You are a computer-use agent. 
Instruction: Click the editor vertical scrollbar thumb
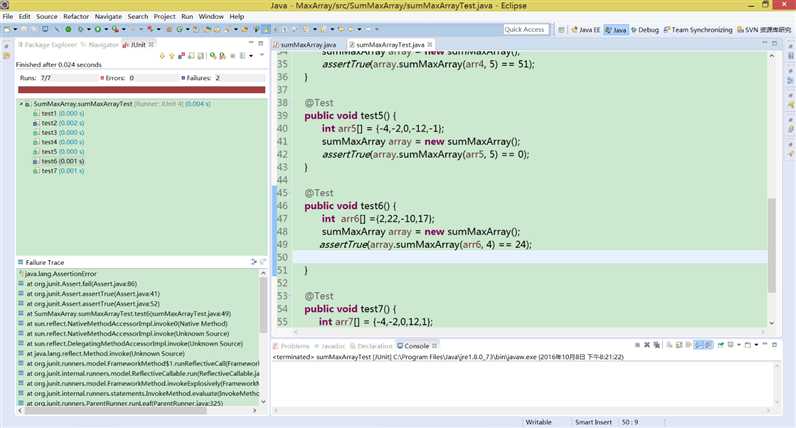click(772, 245)
